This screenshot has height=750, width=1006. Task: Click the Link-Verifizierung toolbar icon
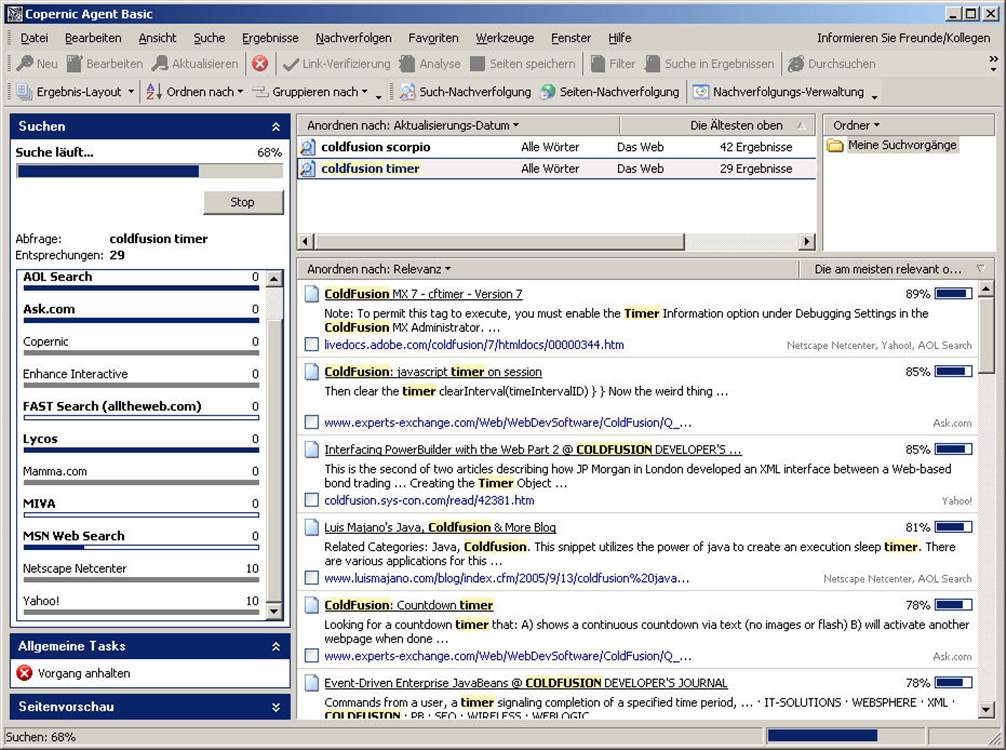pos(291,64)
